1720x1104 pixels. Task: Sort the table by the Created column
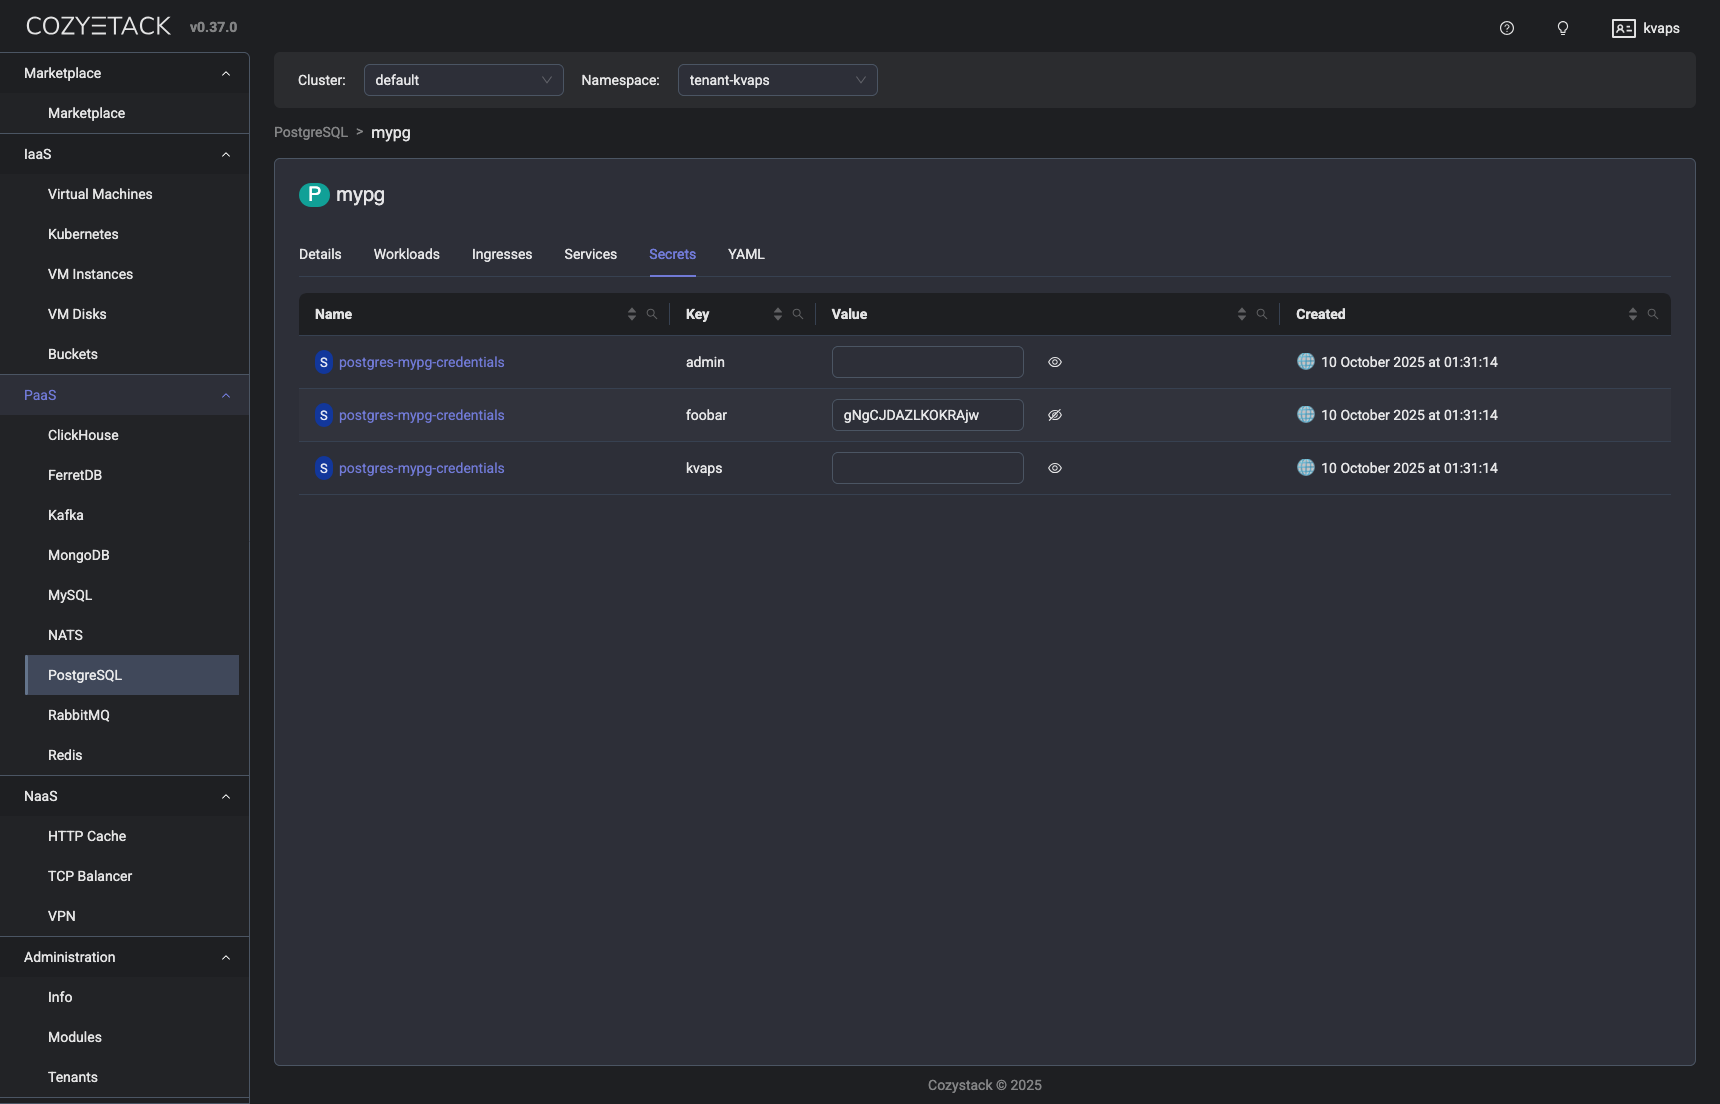[x=1634, y=314]
